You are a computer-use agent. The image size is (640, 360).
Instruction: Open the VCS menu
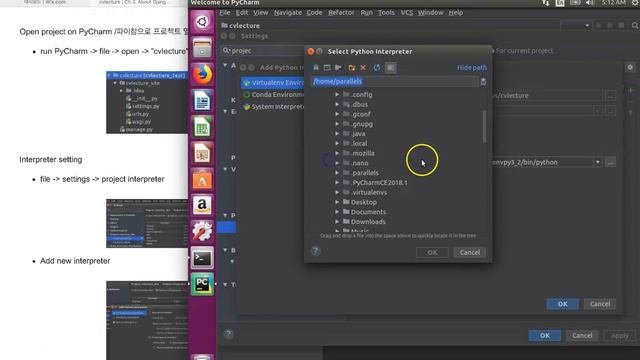(x=407, y=13)
